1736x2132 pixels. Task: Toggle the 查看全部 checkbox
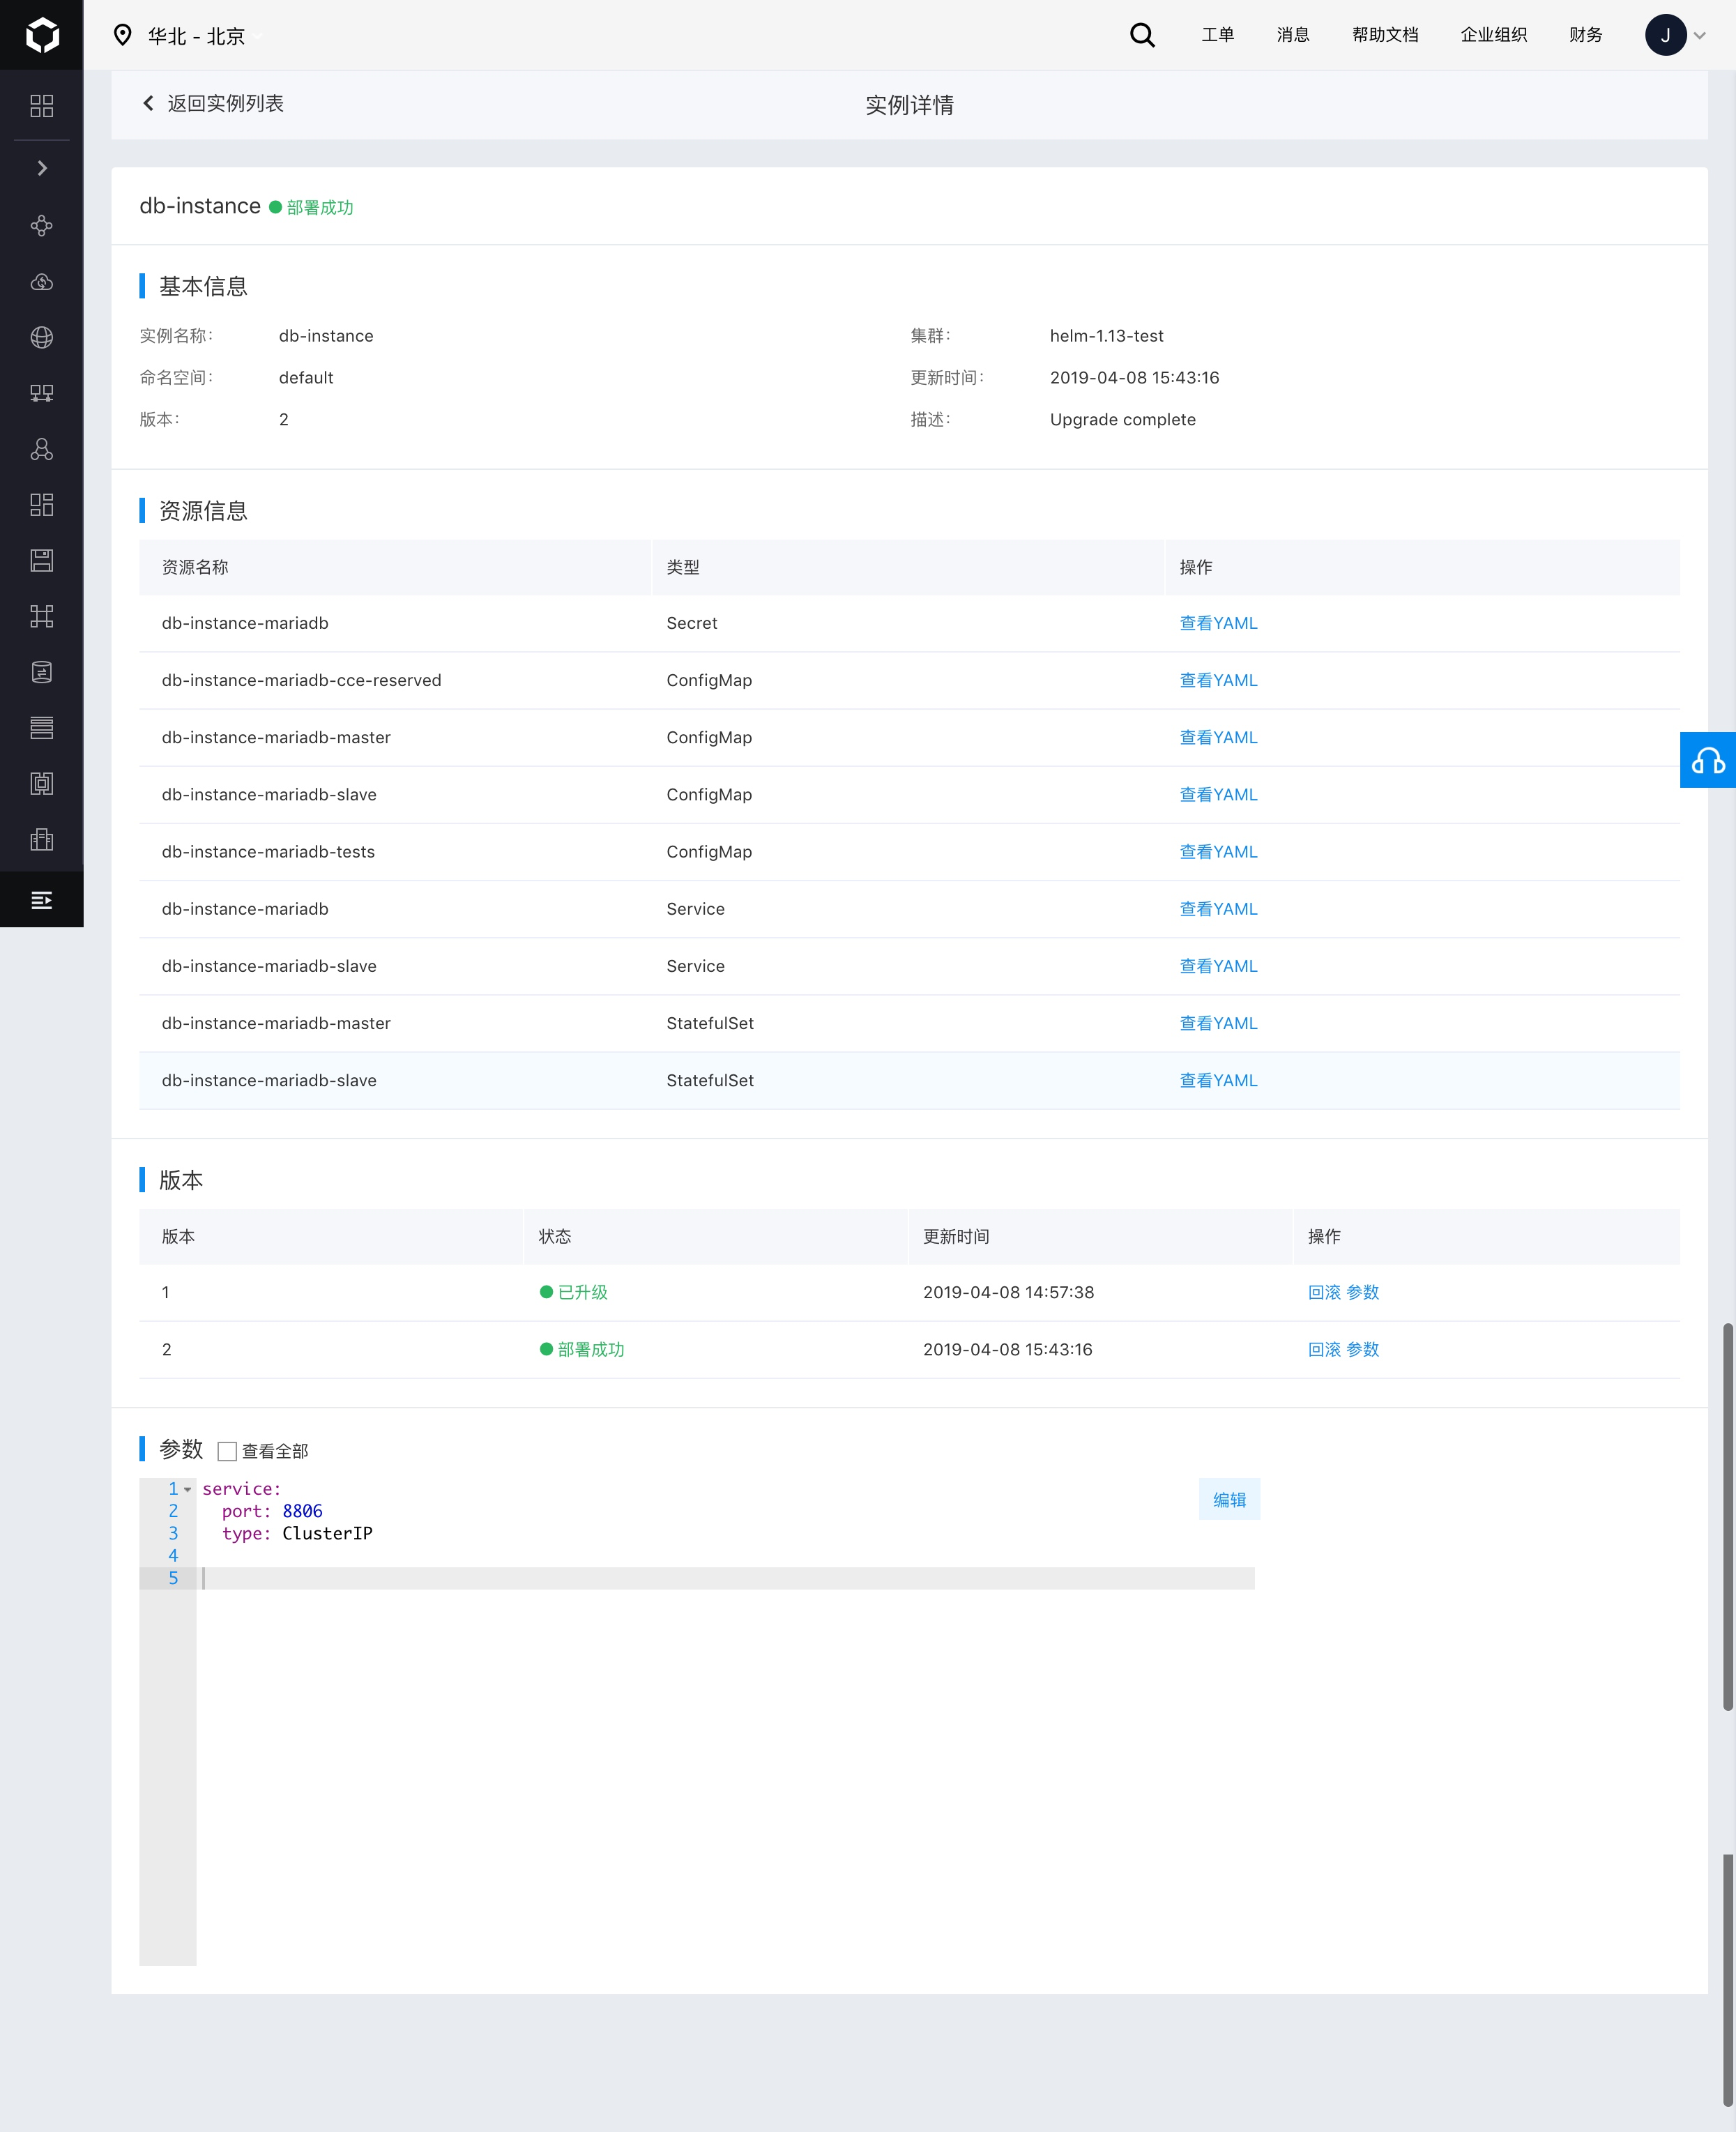227,1451
